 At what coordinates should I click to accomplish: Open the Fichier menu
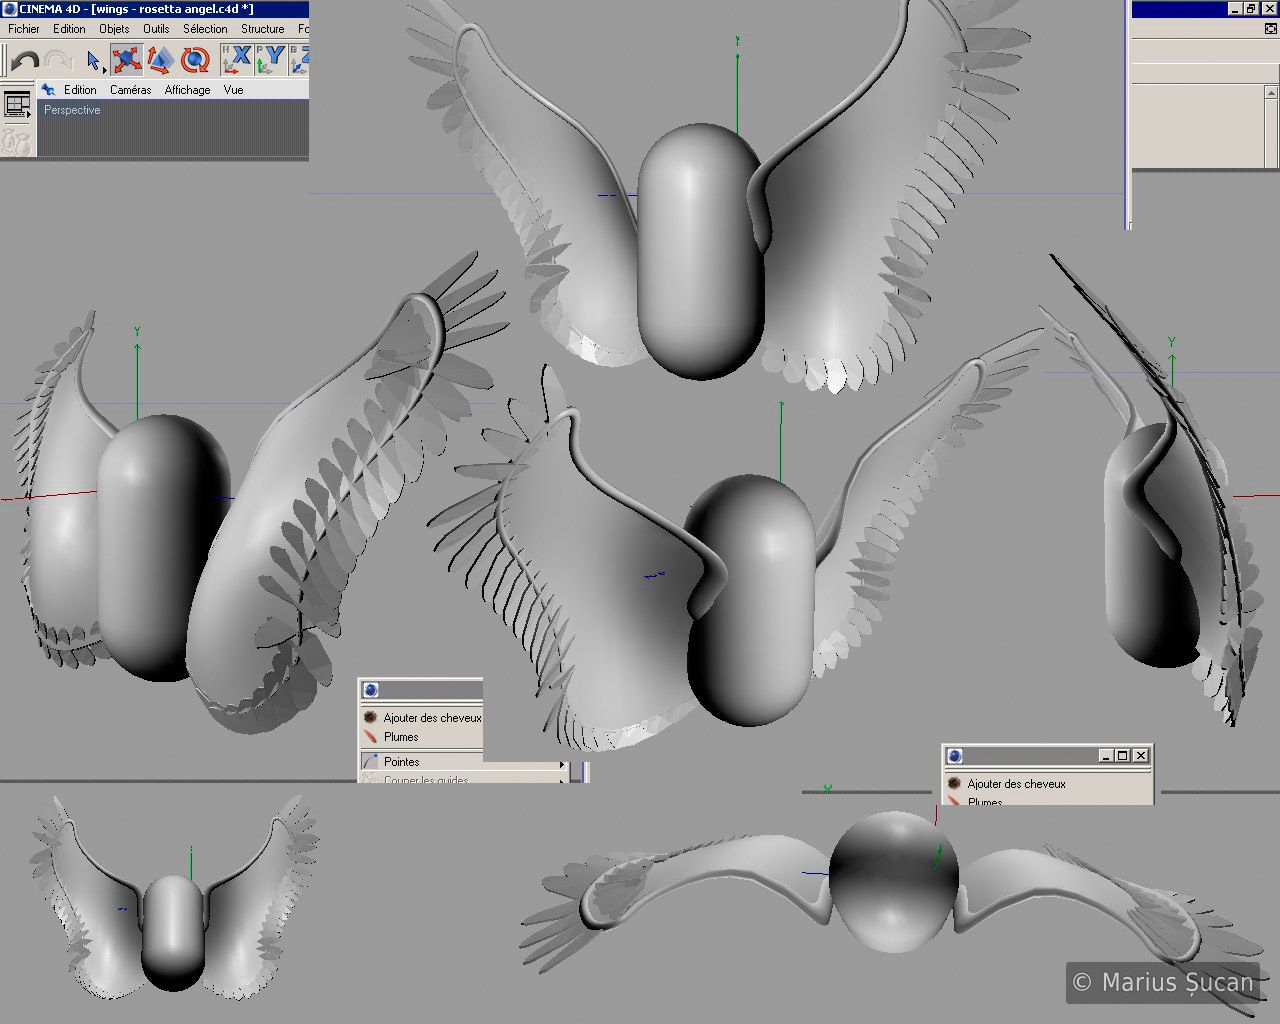[24, 29]
